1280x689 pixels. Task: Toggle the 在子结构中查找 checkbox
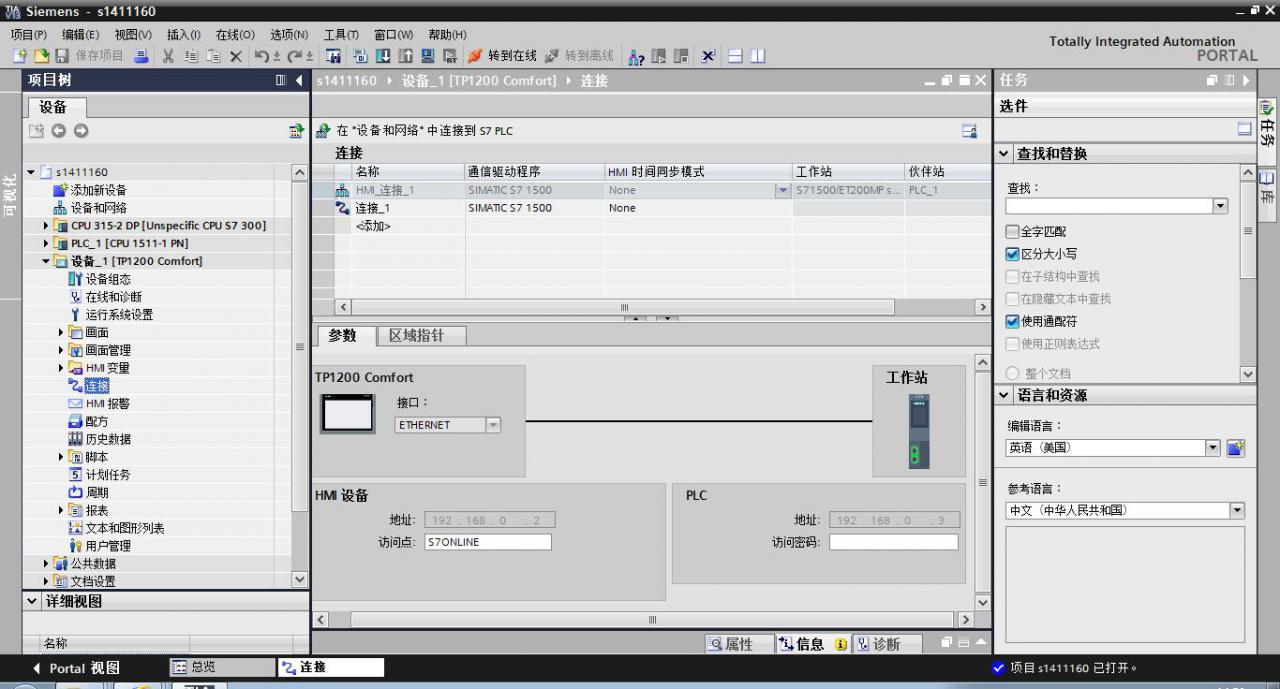1012,276
